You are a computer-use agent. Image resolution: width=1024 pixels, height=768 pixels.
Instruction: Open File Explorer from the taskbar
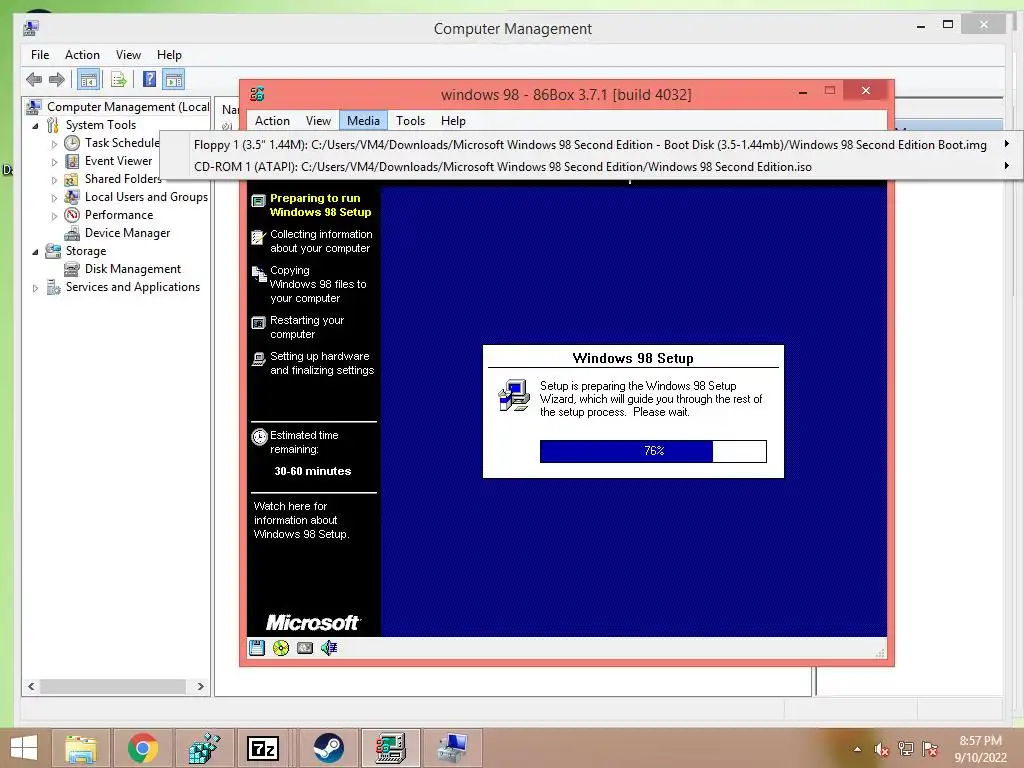[81, 748]
